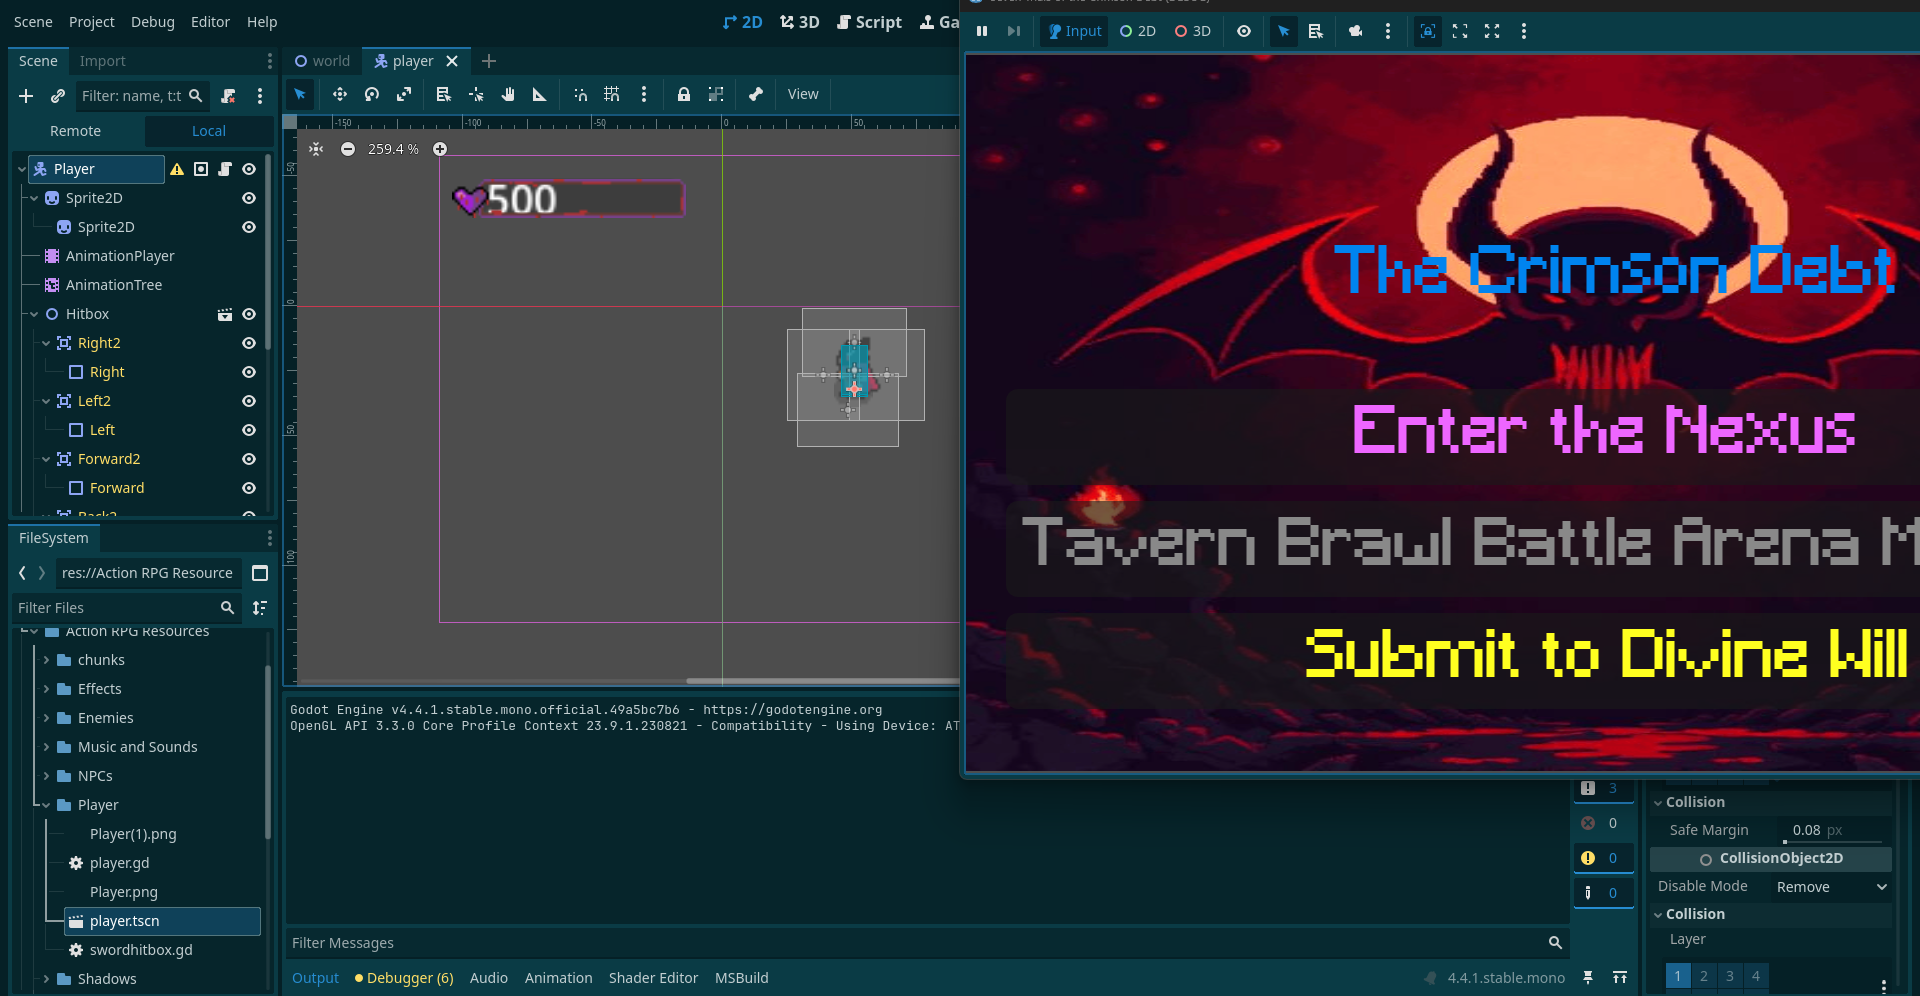Screen dimensions: 1920x996
Task: Expand the Shadows folder in FileSystem
Action: 46,979
